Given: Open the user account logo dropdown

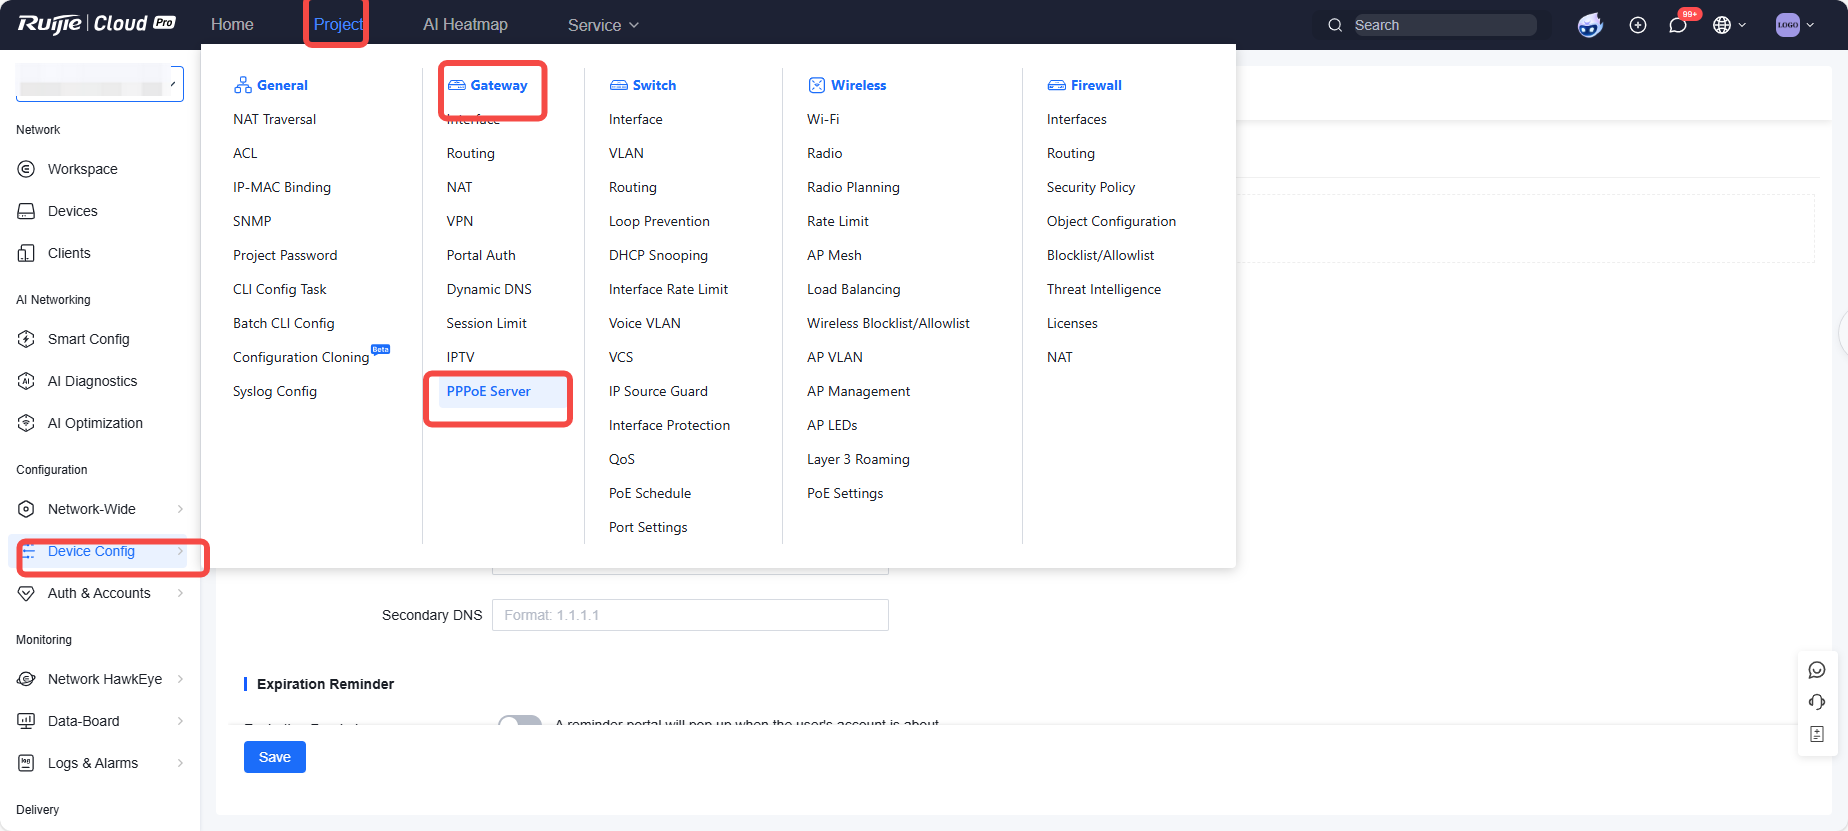Looking at the screenshot, I should [x=1794, y=25].
